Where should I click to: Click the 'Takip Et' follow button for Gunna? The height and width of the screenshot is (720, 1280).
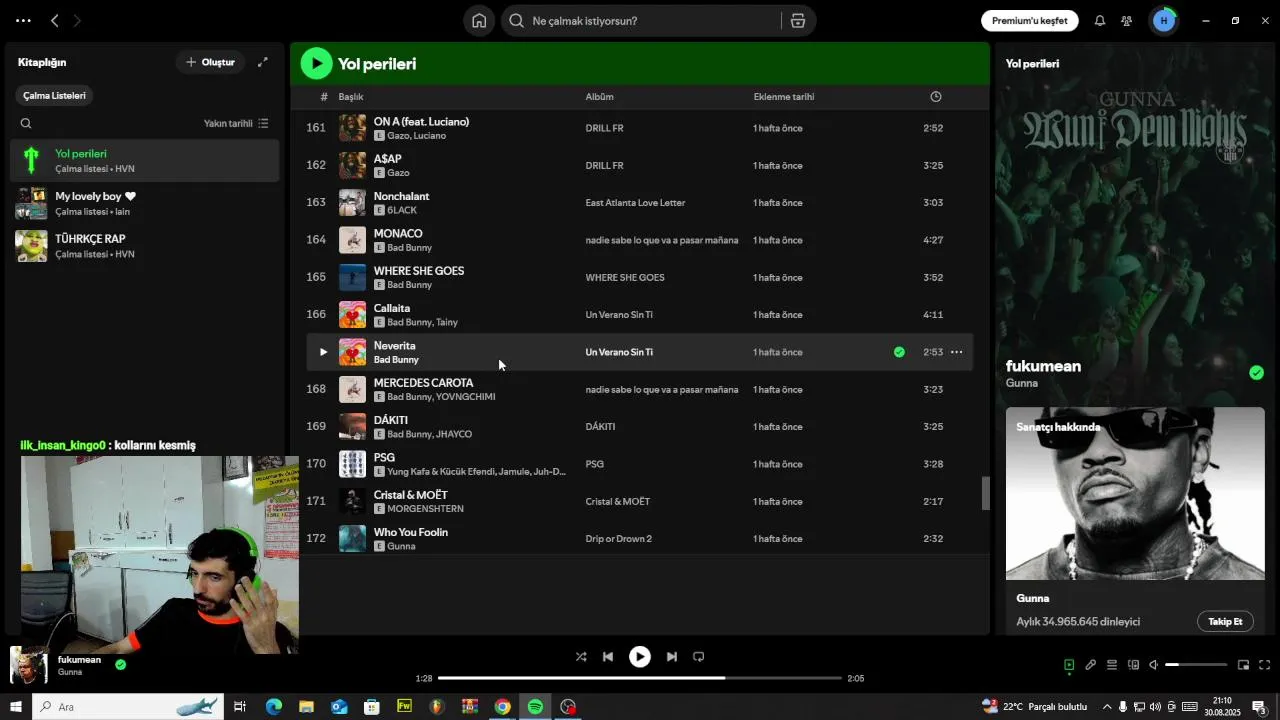click(1225, 621)
